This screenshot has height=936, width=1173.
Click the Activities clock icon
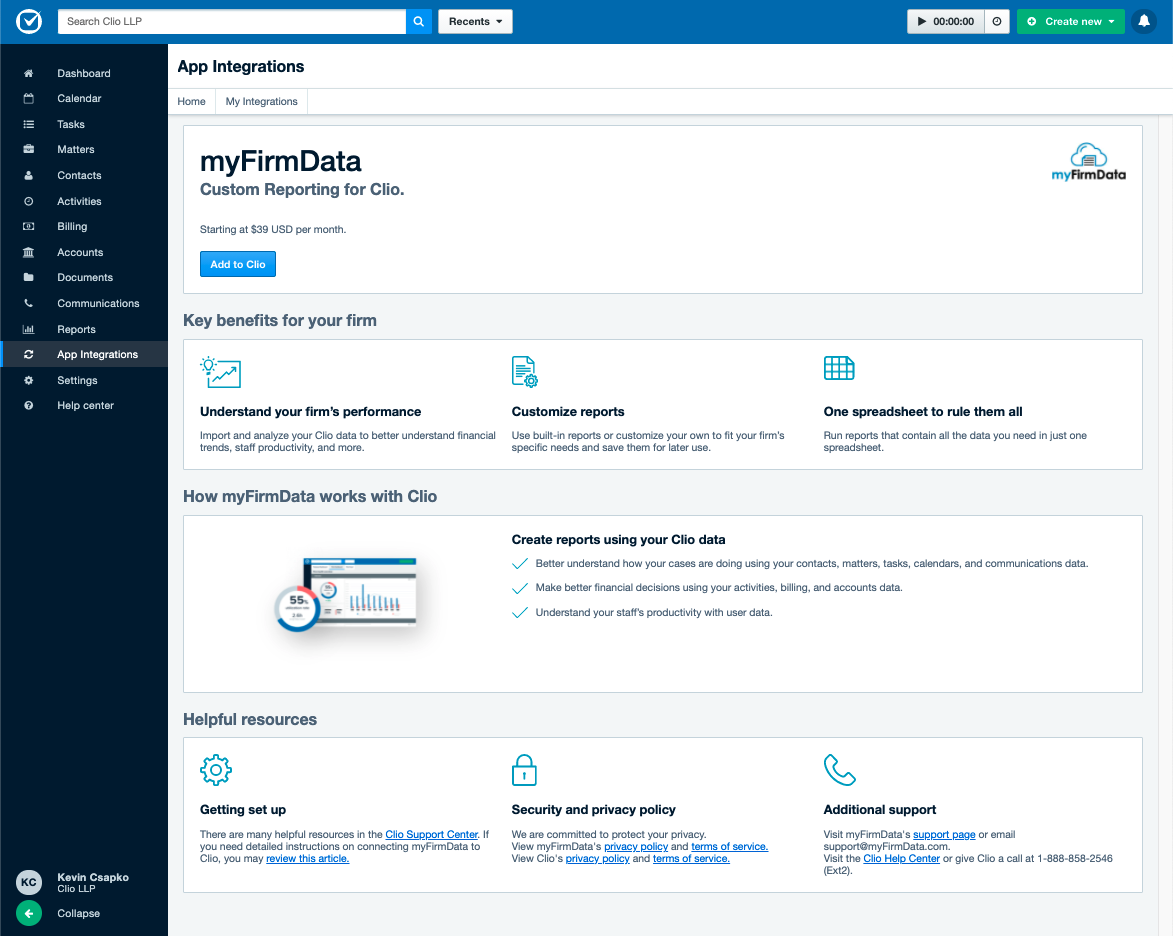coord(28,201)
